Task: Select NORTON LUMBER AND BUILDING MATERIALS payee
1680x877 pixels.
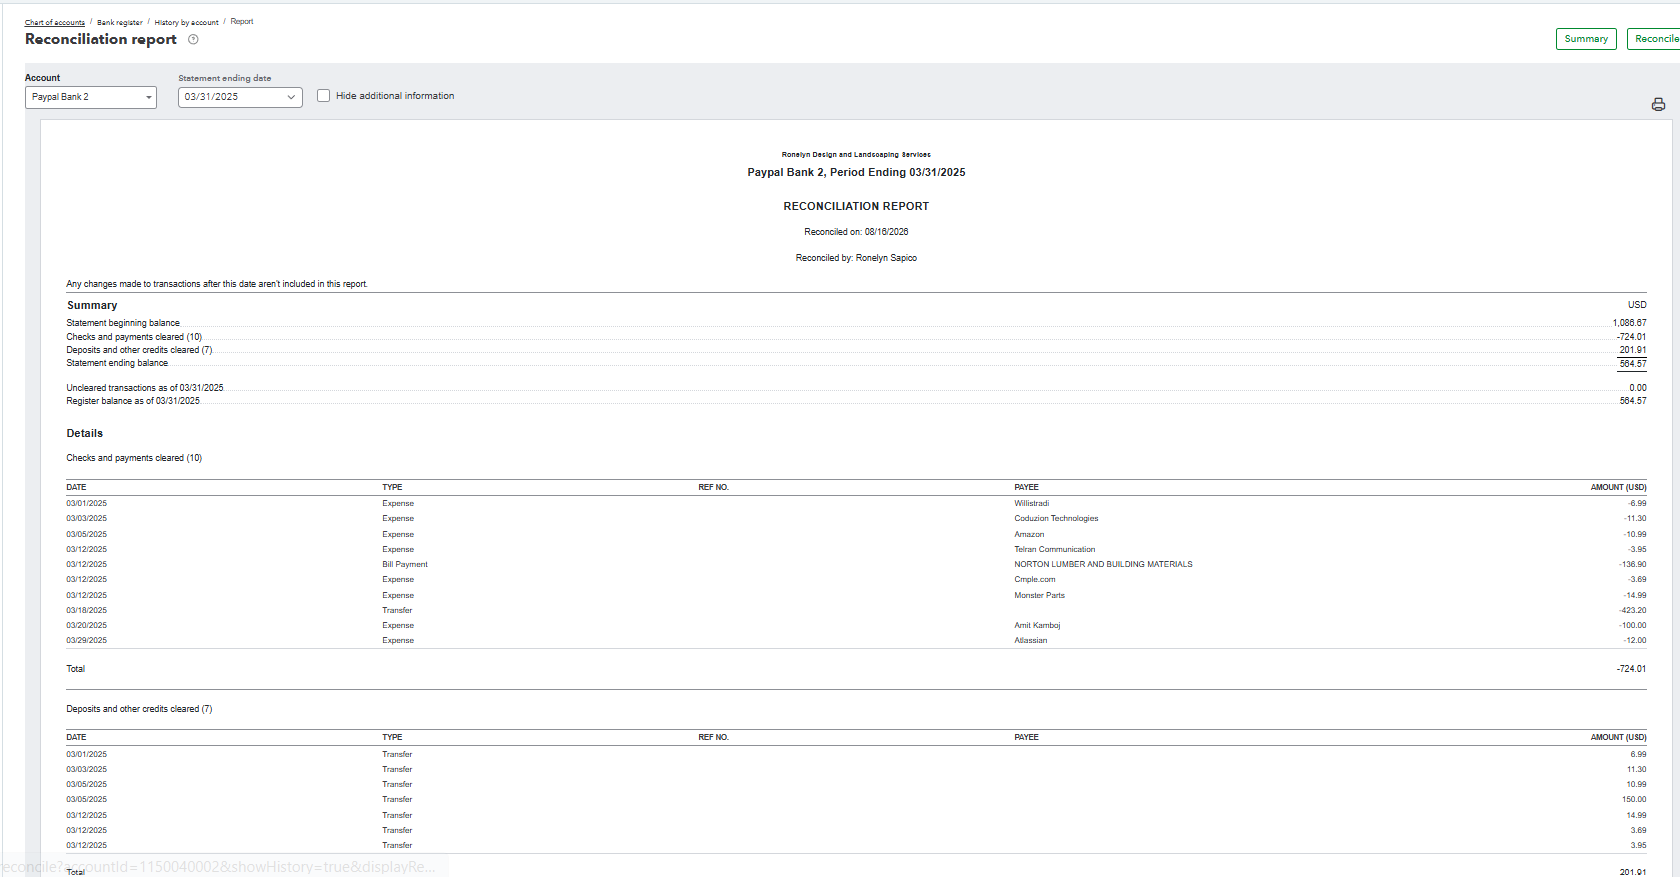Action: click(x=1103, y=564)
